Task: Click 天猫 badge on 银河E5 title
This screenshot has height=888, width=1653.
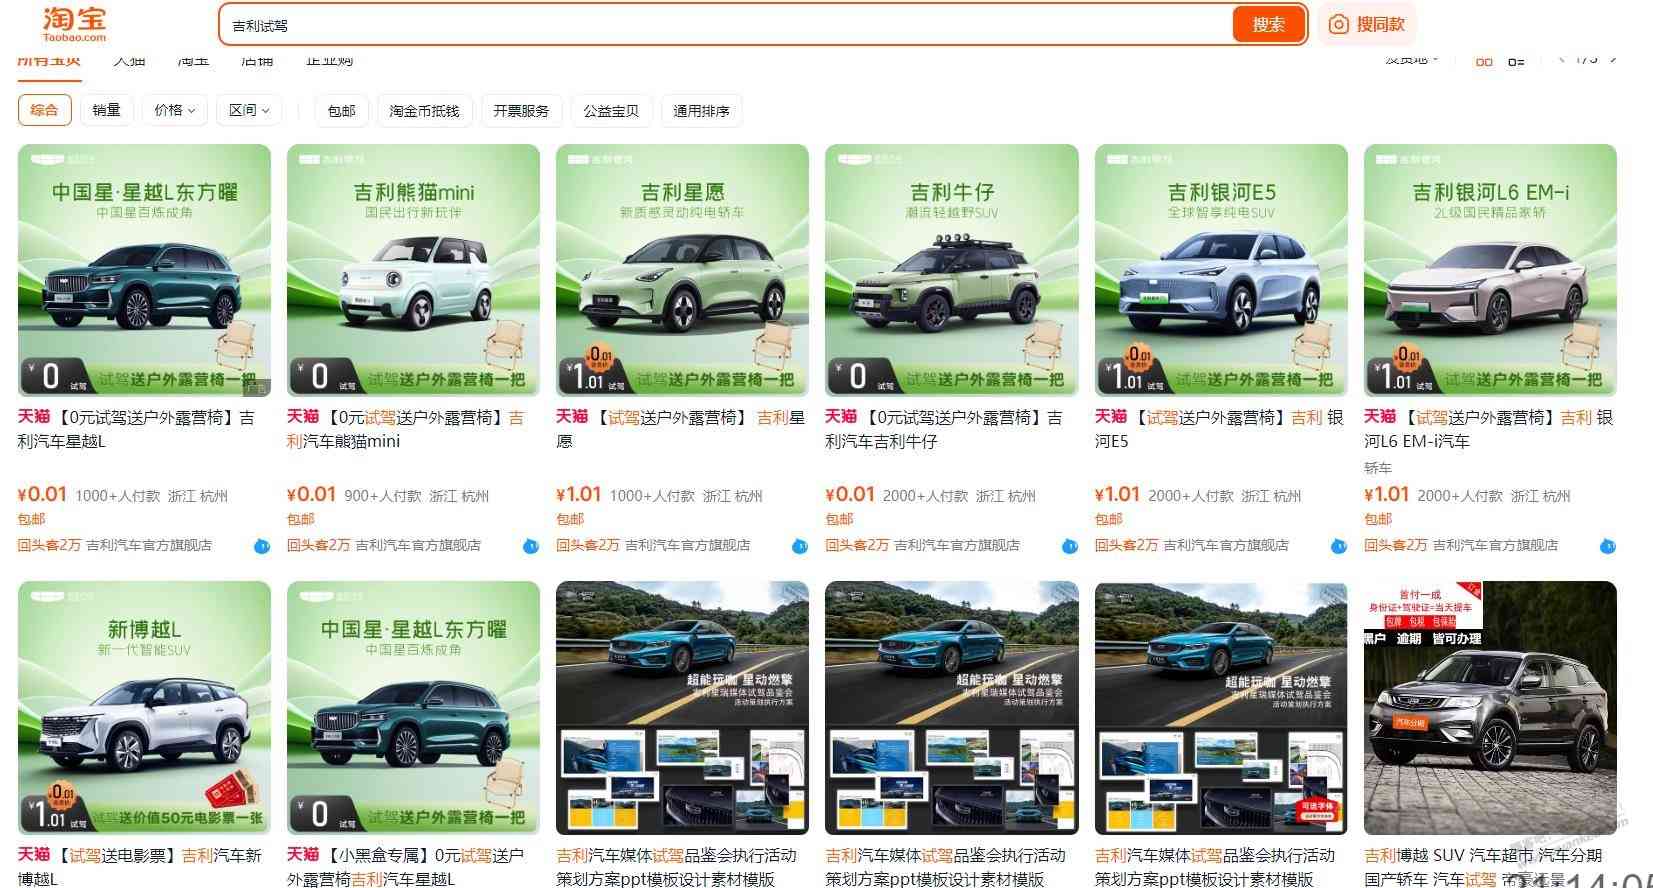Action: click(1111, 416)
